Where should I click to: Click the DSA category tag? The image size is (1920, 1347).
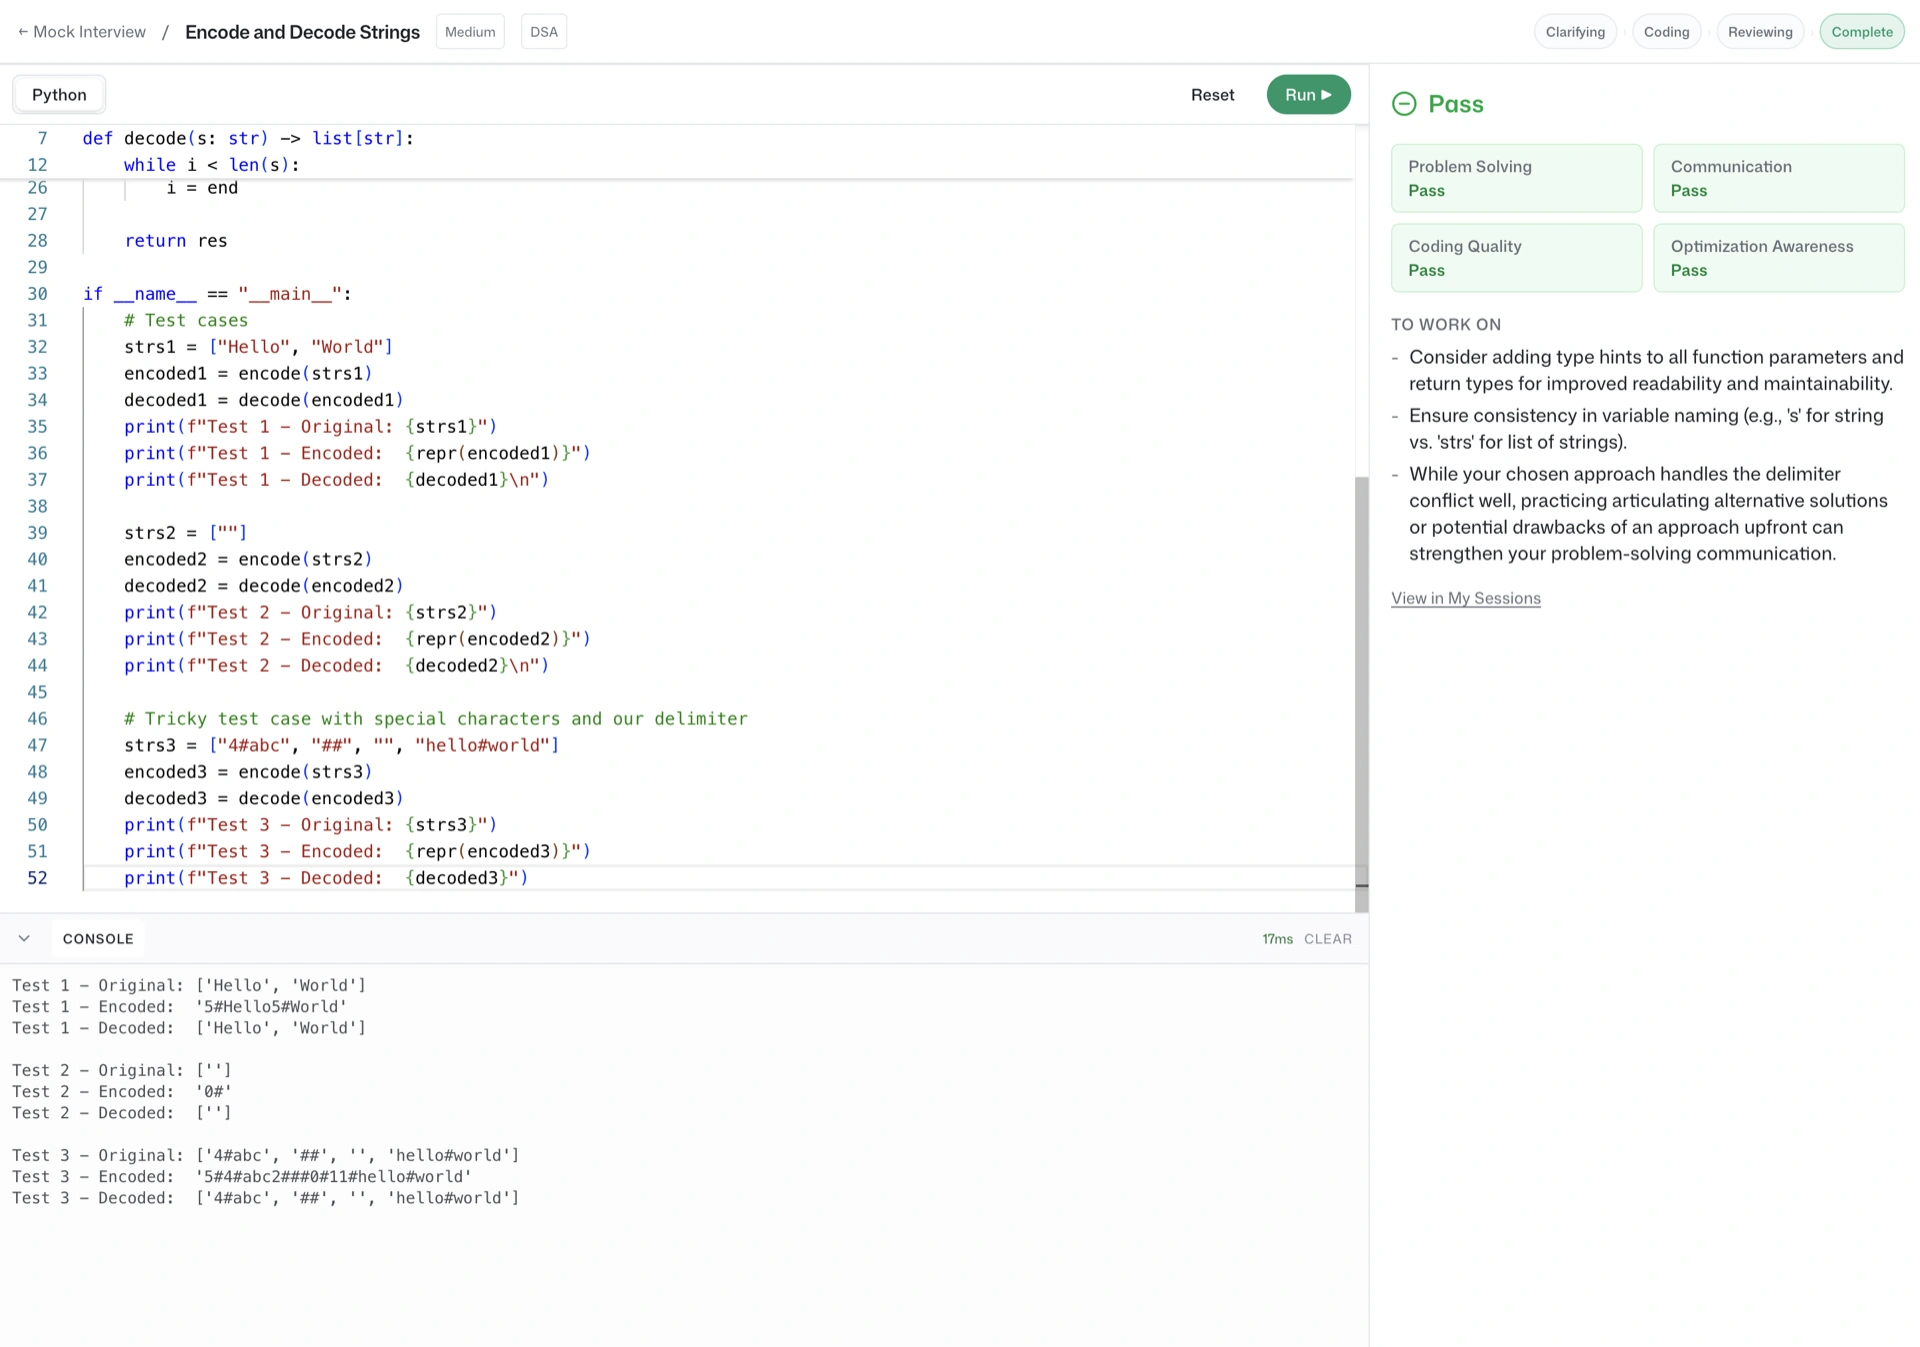click(x=544, y=32)
